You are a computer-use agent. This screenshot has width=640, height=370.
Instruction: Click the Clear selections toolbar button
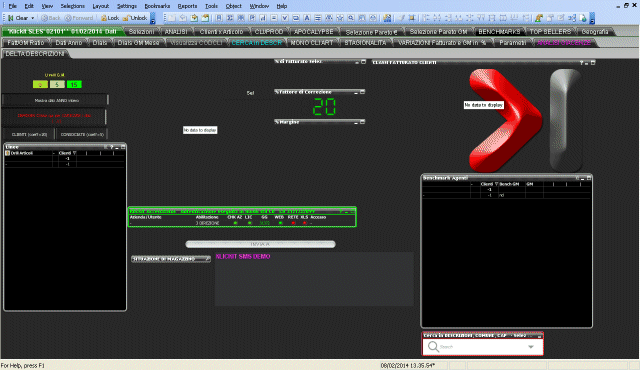pos(18,18)
